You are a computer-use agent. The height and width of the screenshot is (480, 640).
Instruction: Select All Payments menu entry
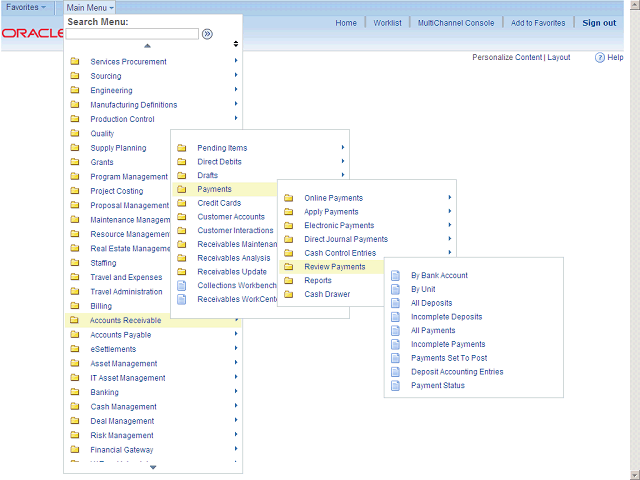(x=433, y=330)
